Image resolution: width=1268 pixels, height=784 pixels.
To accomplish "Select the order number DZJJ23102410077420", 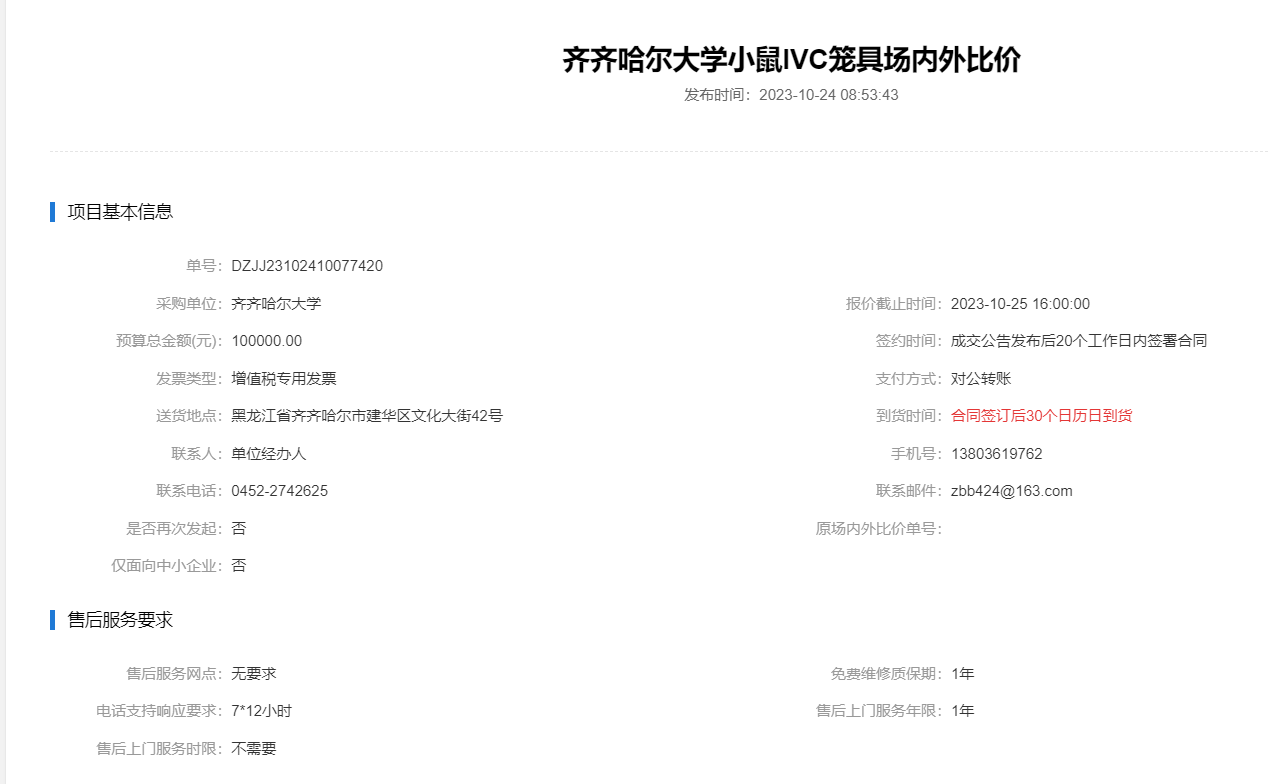I will point(307,266).
